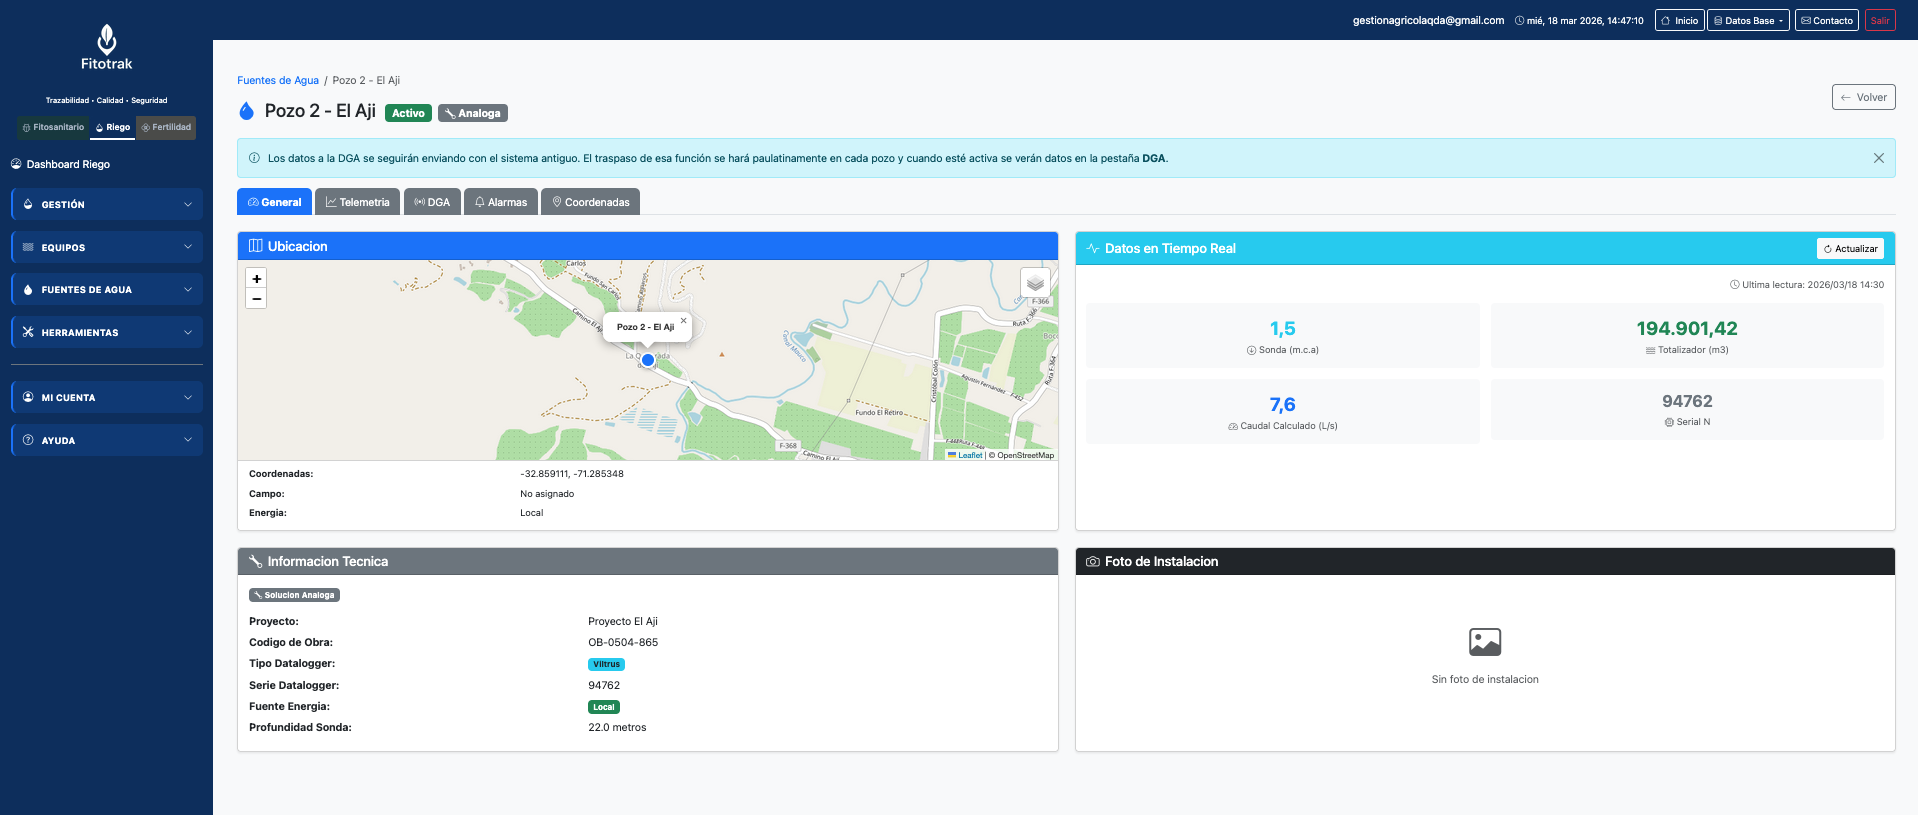Open Dashboard Riego in the sidebar
The height and width of the screenshot is (815, 1918).
(68, 164)
